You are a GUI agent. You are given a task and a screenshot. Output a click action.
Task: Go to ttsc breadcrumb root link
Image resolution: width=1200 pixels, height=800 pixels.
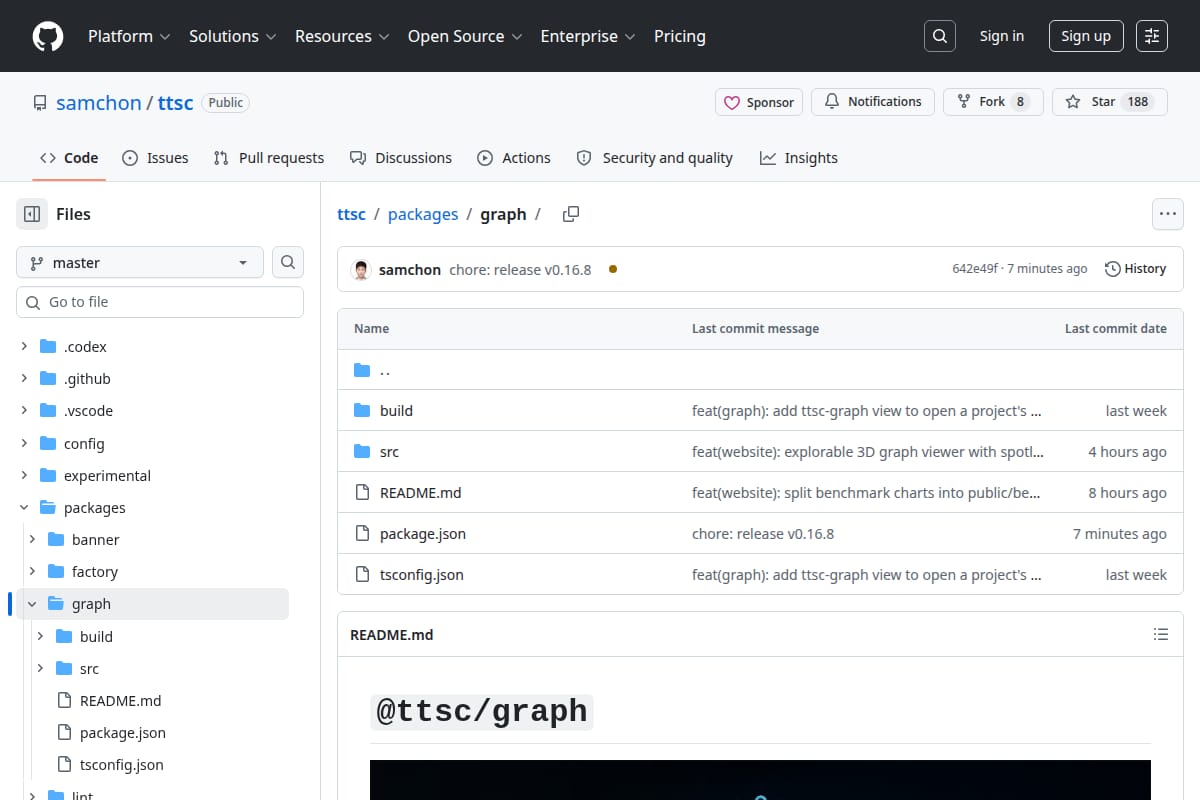pyautogui.click(x=351, y=214)
